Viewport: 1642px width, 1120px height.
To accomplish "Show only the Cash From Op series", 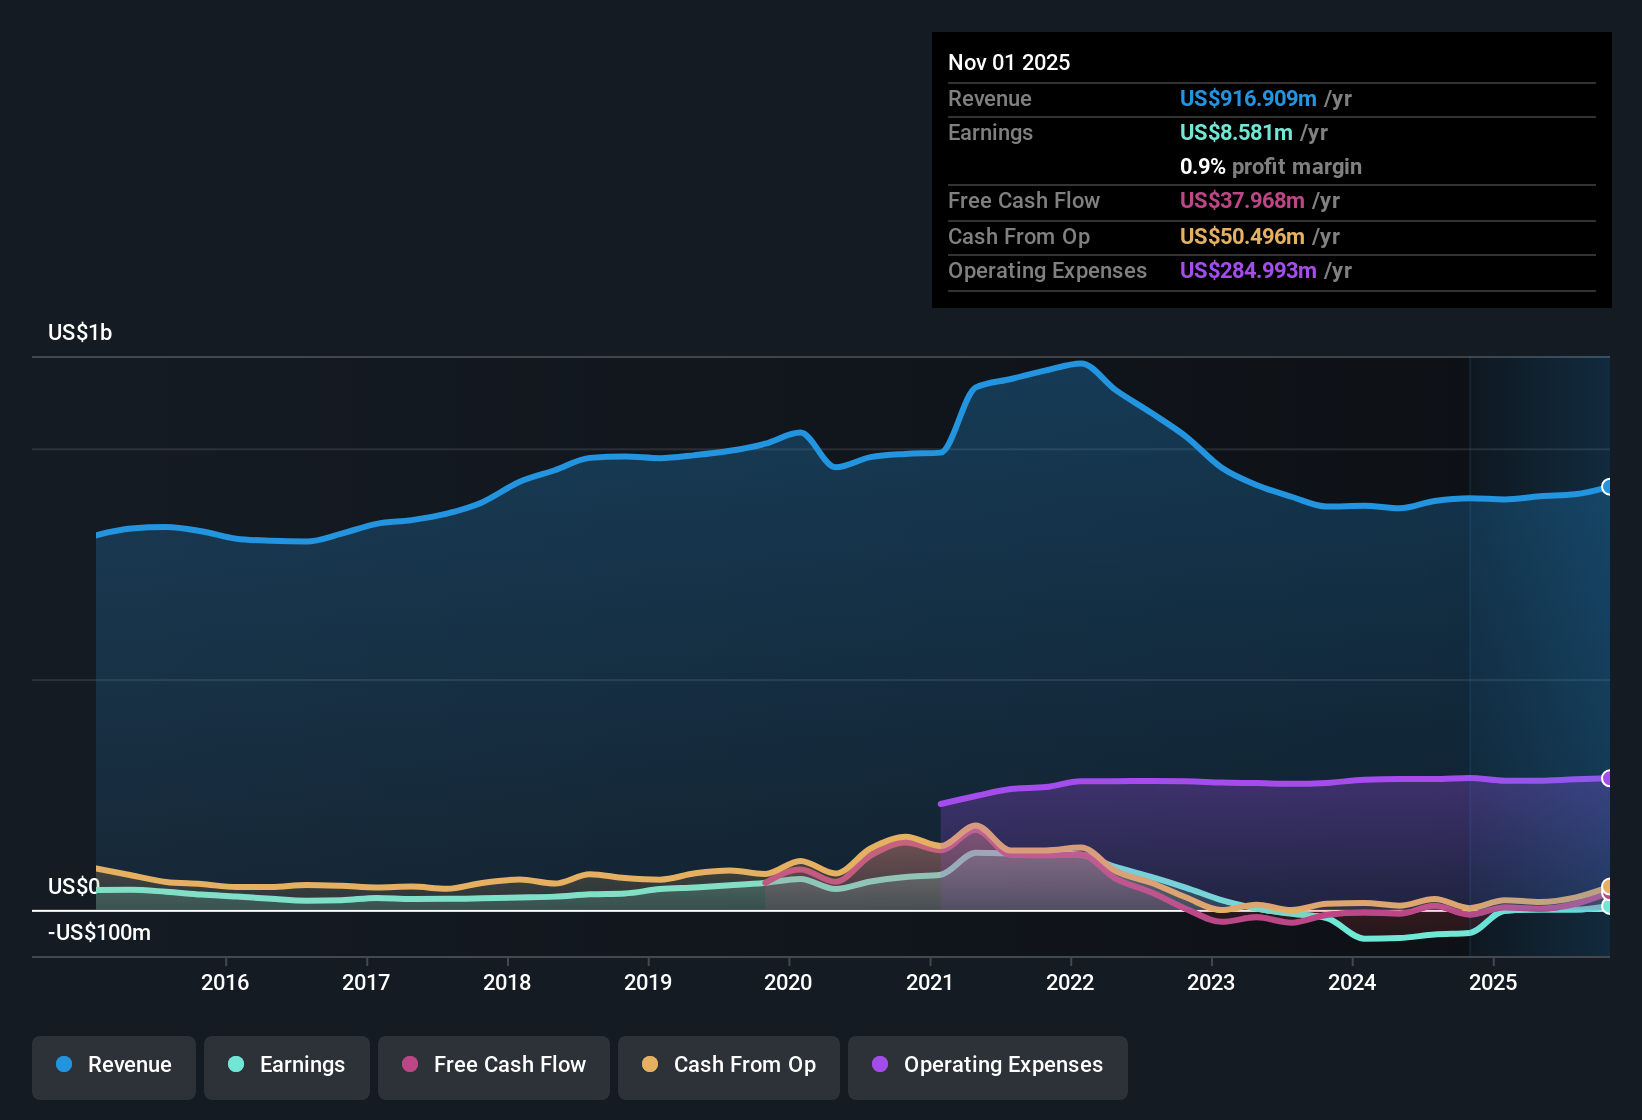I will pyautogui.click(x=728, y=1065).
